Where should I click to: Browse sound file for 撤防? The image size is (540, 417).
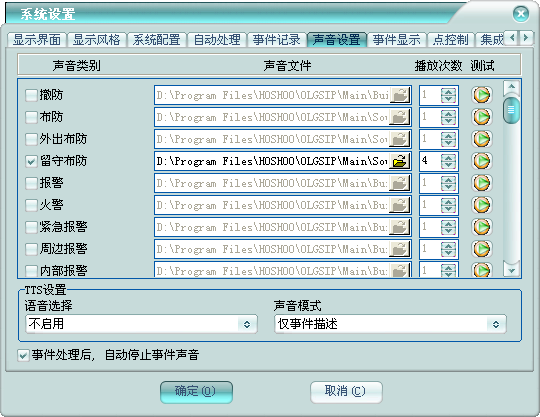399,95
